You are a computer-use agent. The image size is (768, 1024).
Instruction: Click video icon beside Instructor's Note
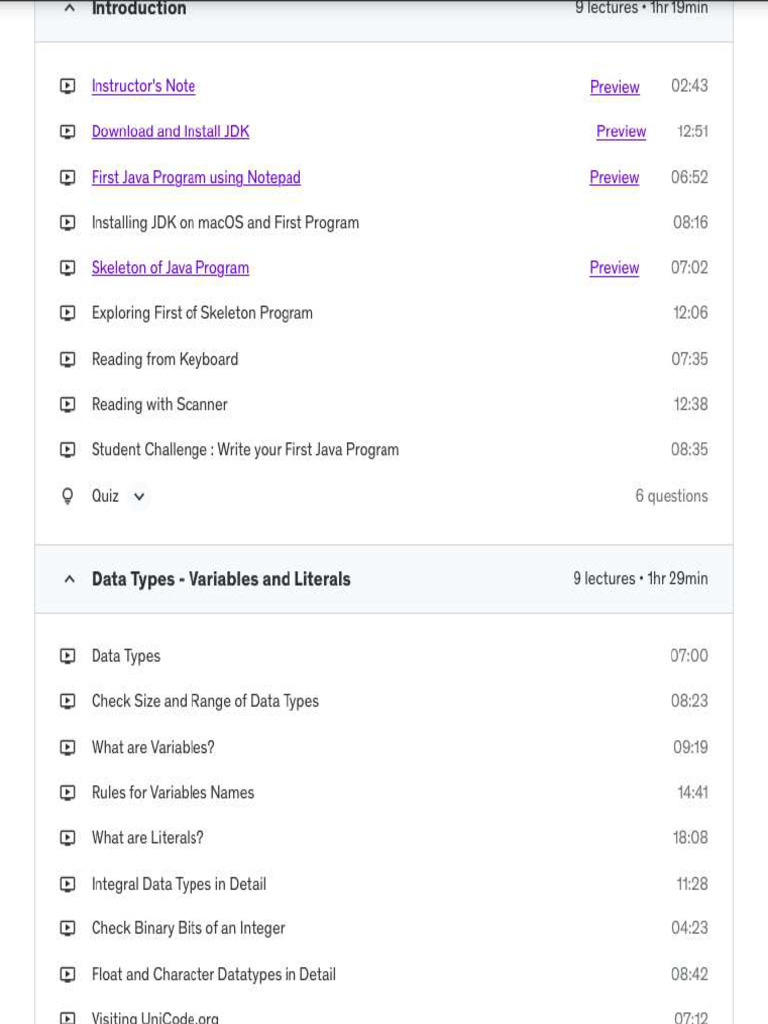[x=67, y=86]
